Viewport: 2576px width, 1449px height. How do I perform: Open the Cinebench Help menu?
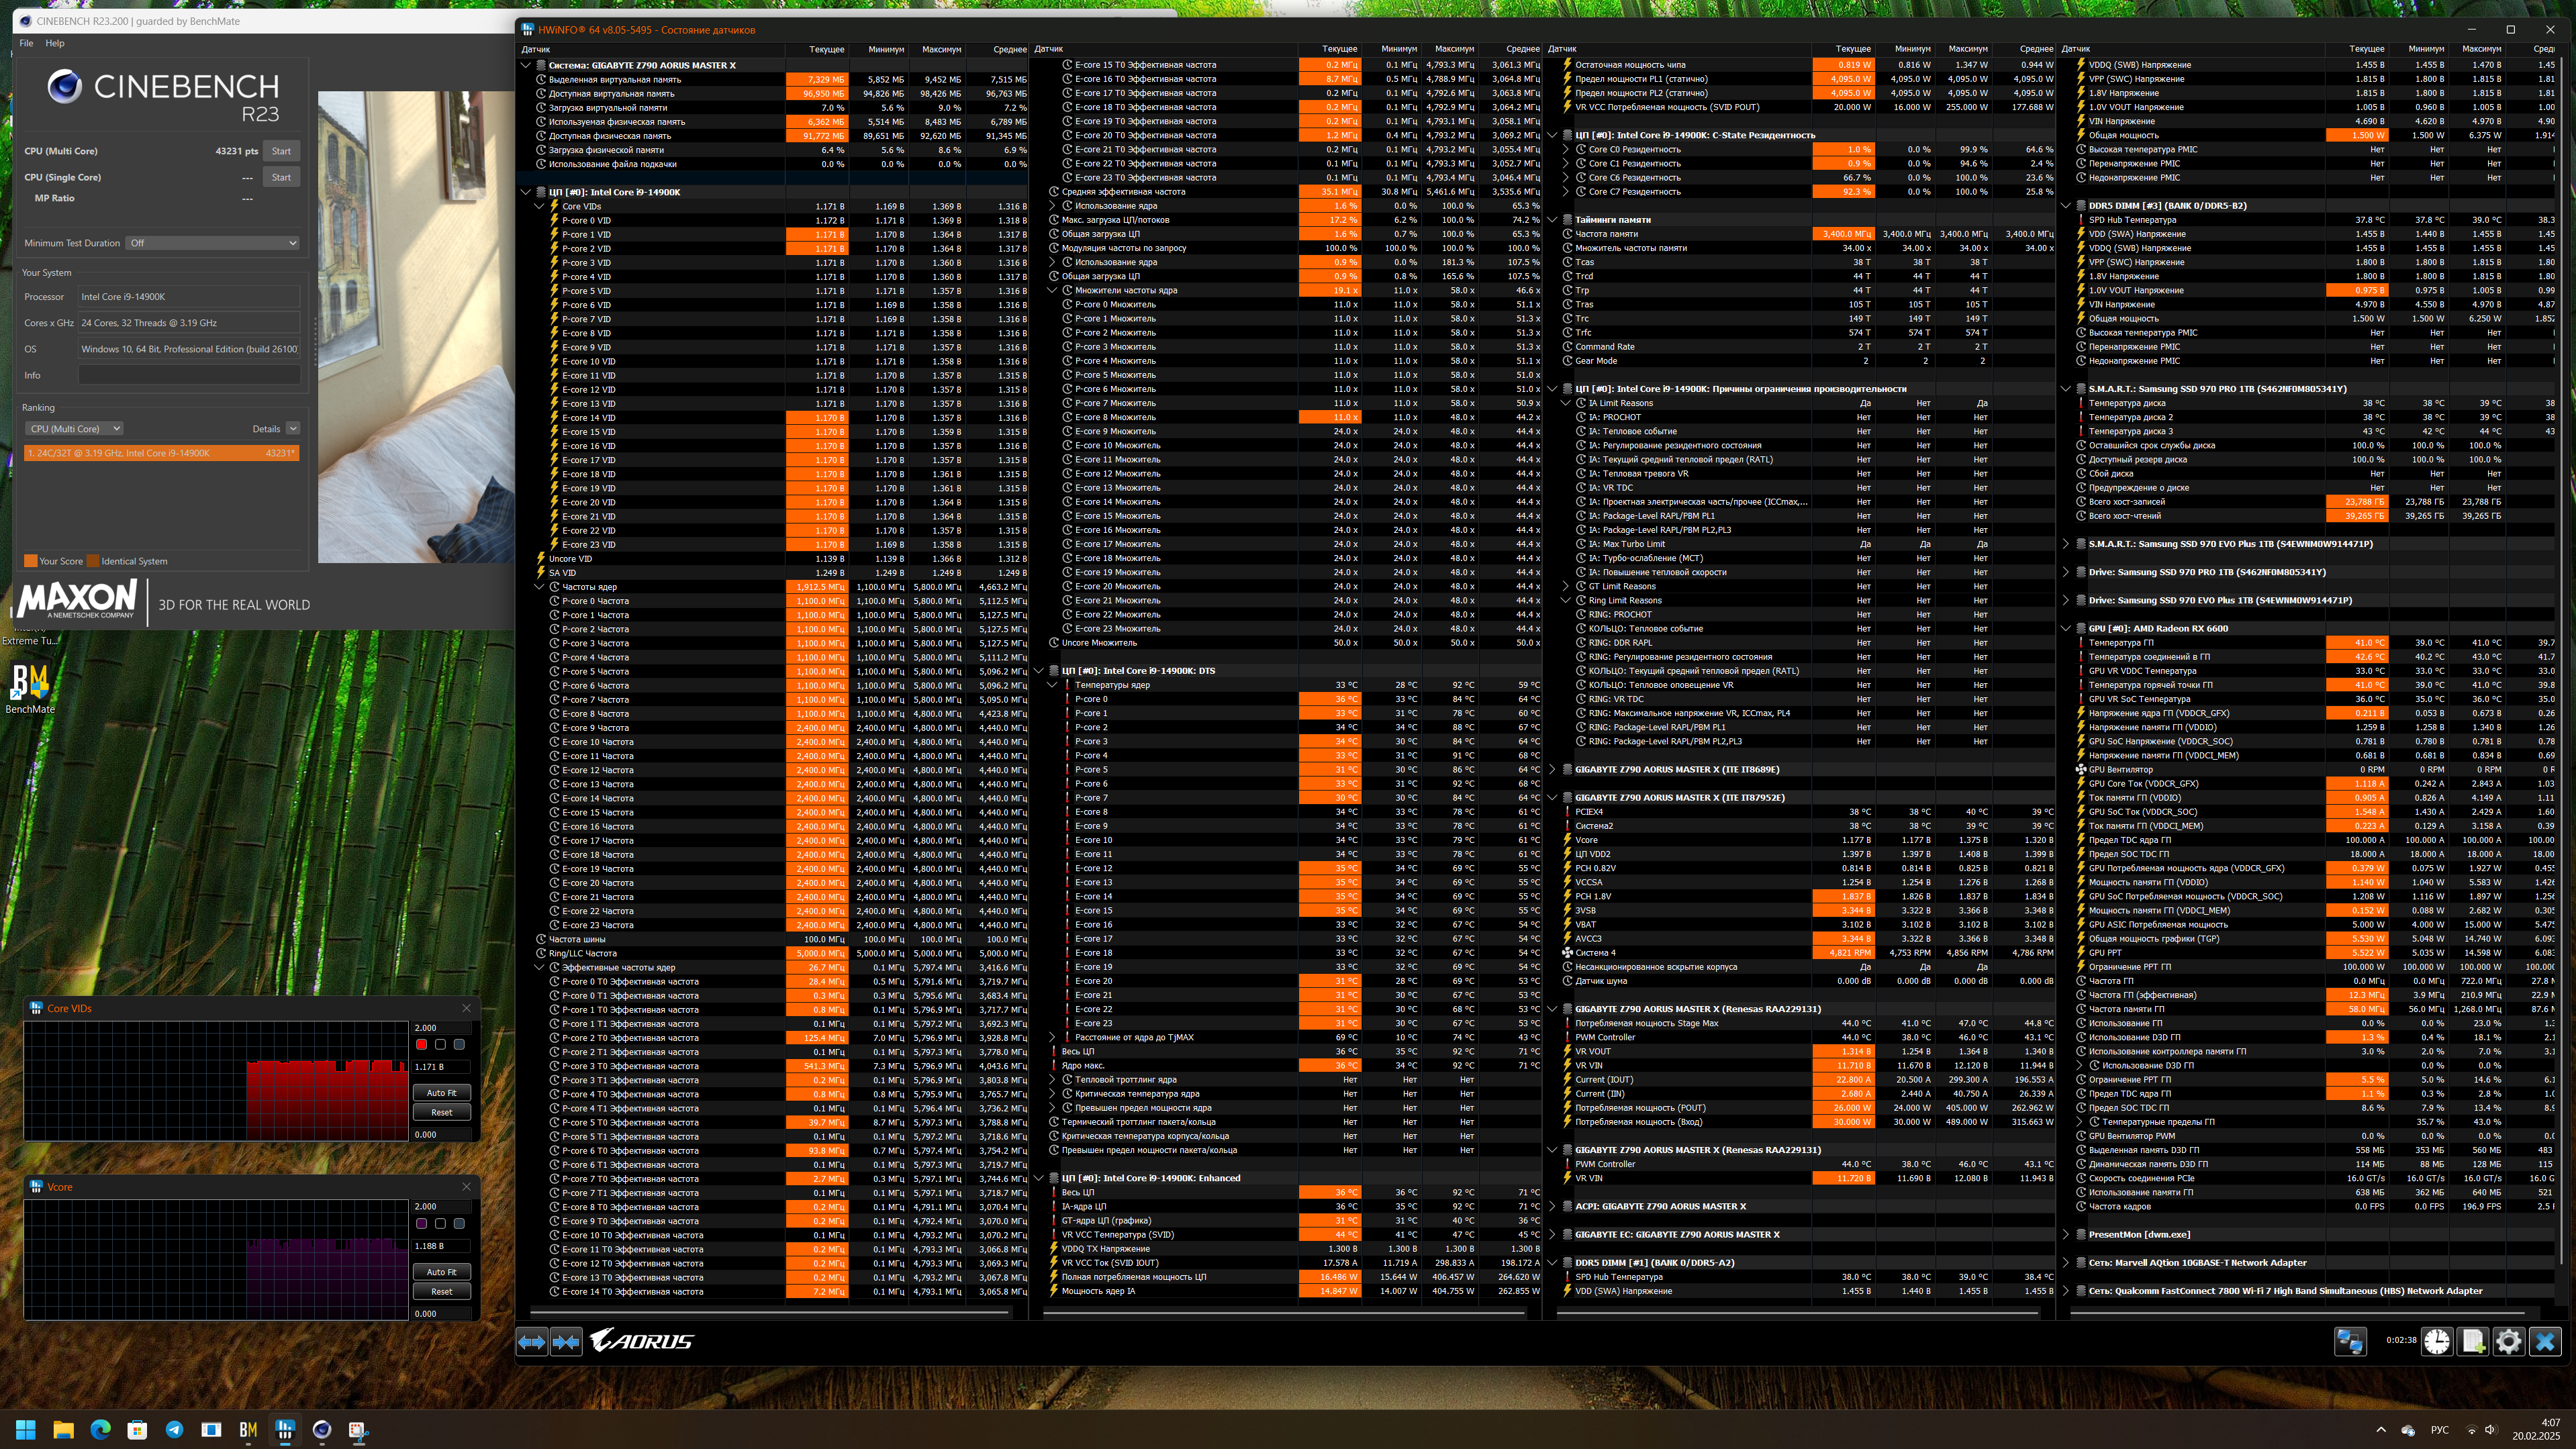[x=55, y=43]
